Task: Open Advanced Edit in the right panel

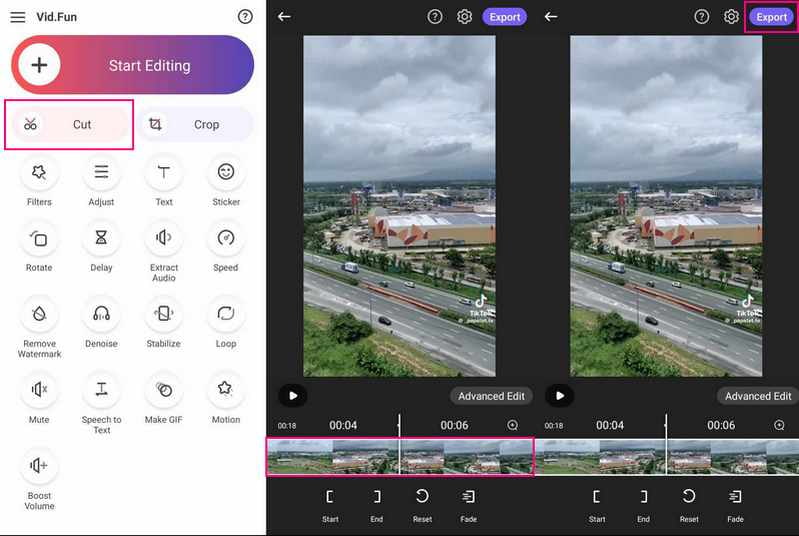Action: (757, 396)
